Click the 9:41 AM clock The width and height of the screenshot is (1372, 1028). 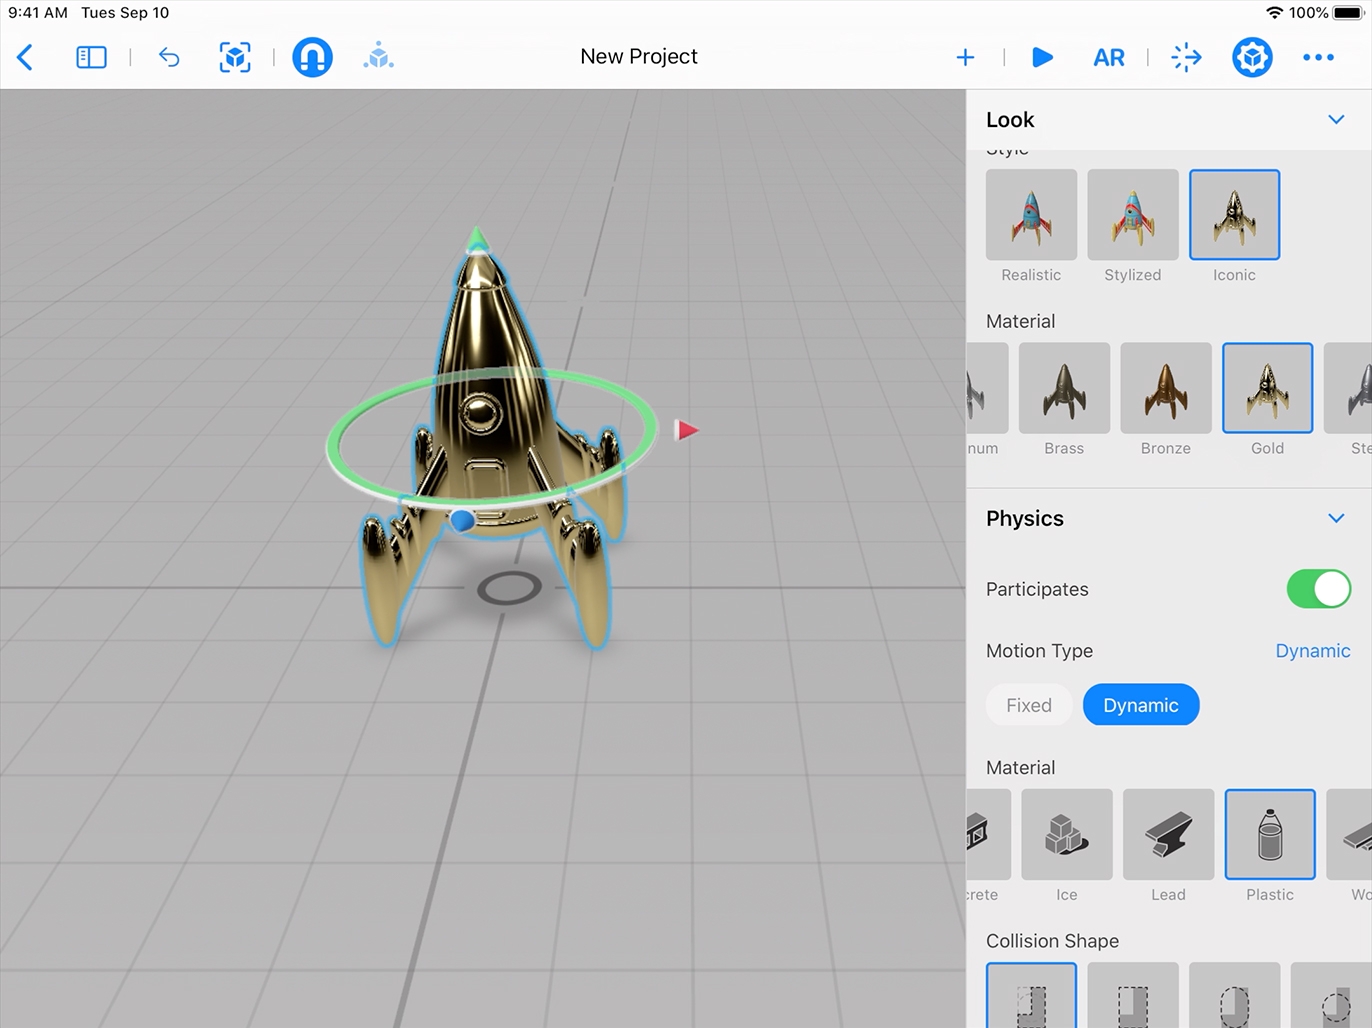click(x=38, y=13)
